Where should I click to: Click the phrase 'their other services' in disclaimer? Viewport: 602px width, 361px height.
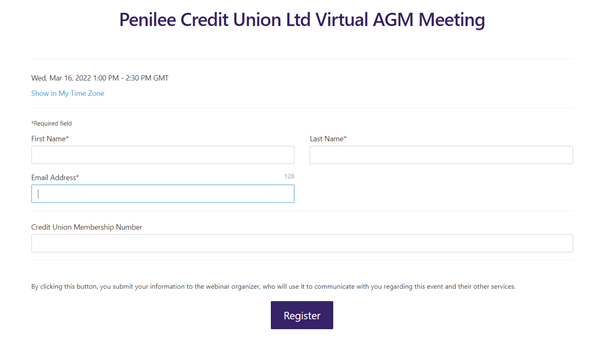(x=486, y=286)
